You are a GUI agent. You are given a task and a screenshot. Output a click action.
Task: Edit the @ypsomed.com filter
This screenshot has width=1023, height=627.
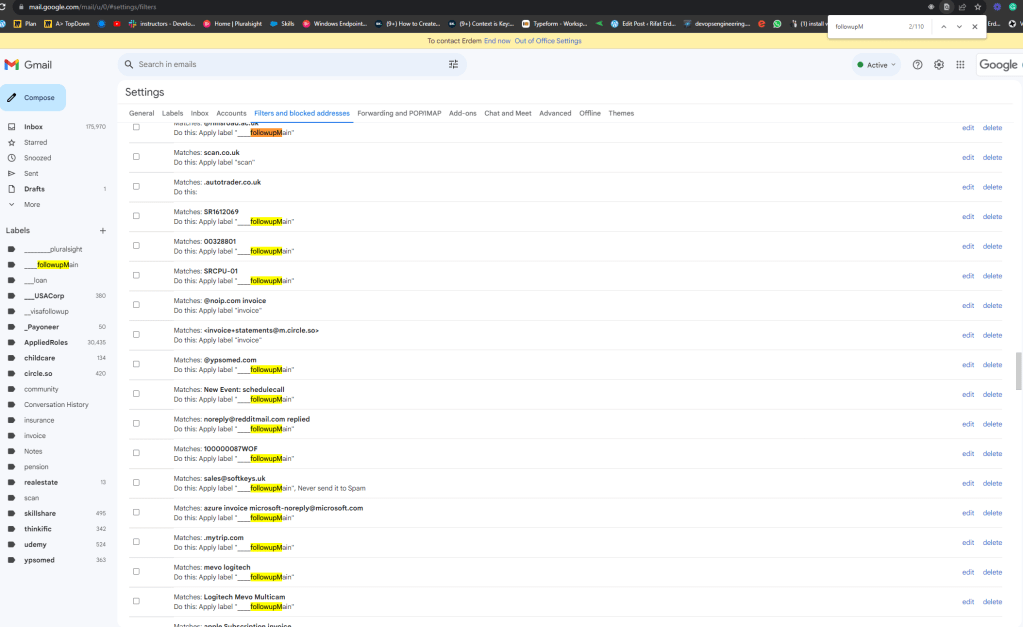click(x=968, y=365)
